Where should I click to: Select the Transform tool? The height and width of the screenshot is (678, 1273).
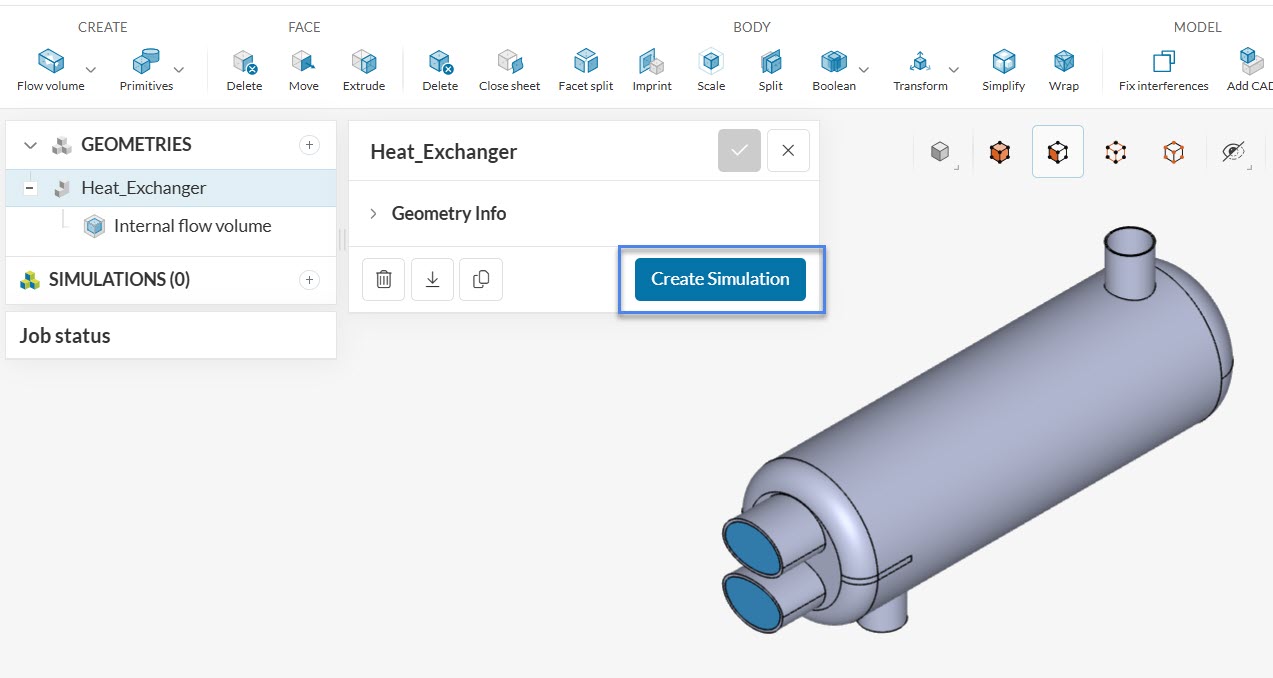tap(920, 70)
